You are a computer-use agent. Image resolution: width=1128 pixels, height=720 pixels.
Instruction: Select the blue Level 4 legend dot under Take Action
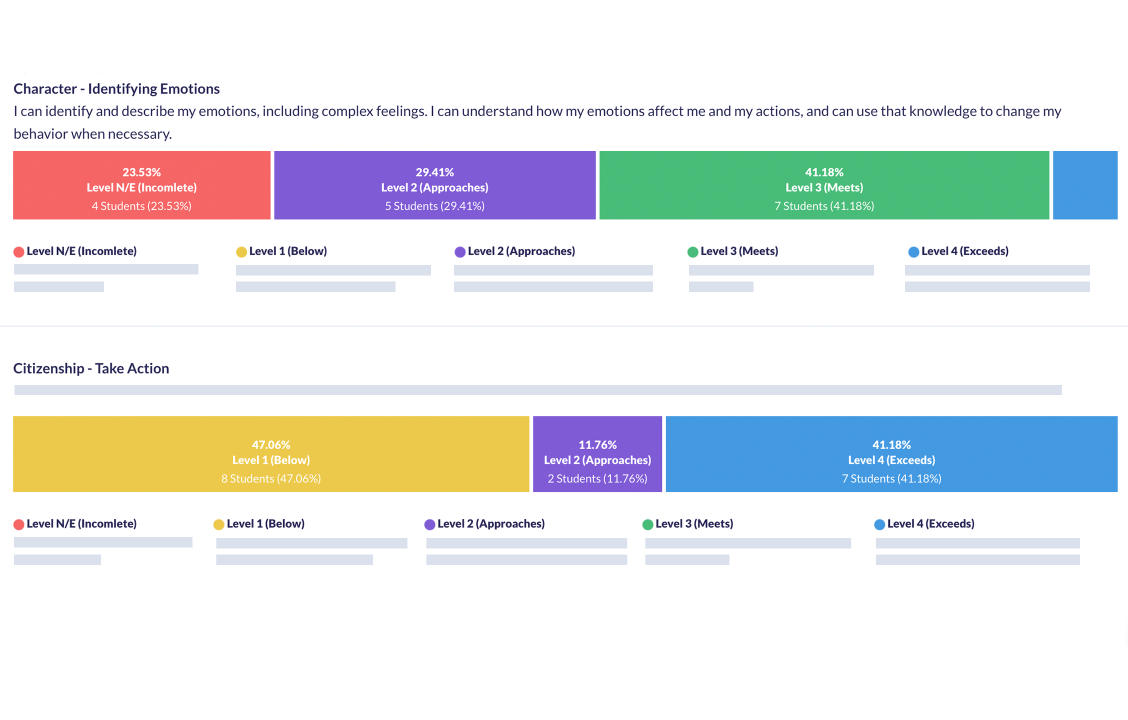pyautogui.click(x=879, y=523)
